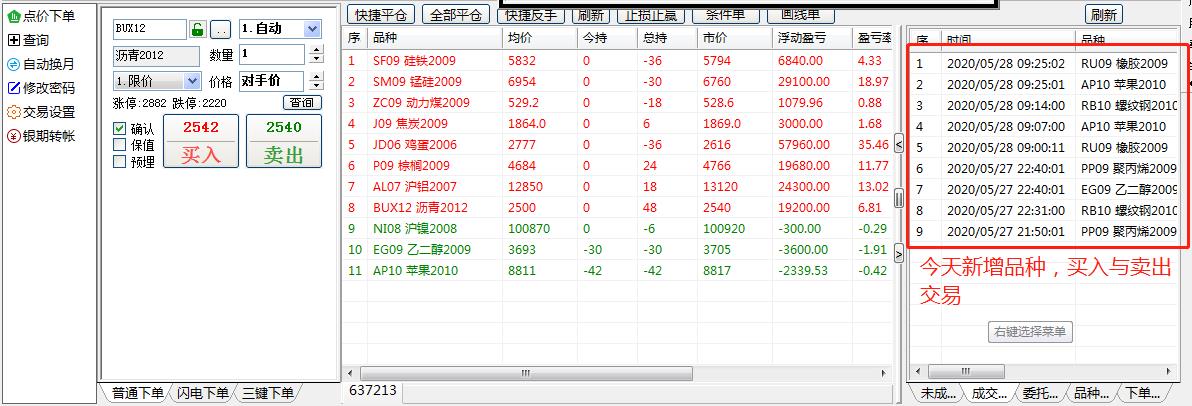Click 刷新 next to 快捷反手
Viewport: 1192px width, 406px height.
tap(591, 14)
